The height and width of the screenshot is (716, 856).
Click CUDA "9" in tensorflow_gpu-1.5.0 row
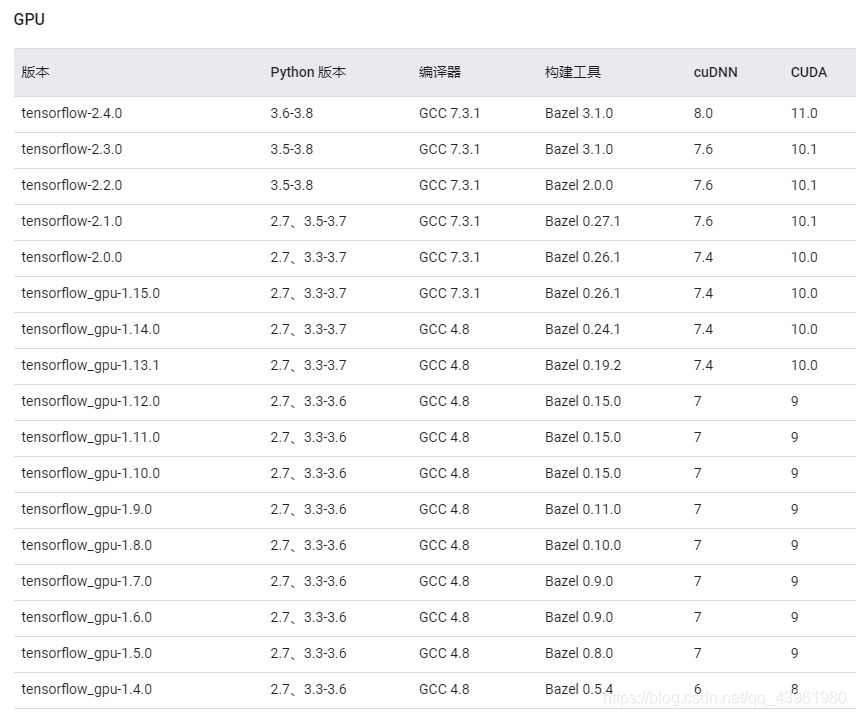(795, 653)
